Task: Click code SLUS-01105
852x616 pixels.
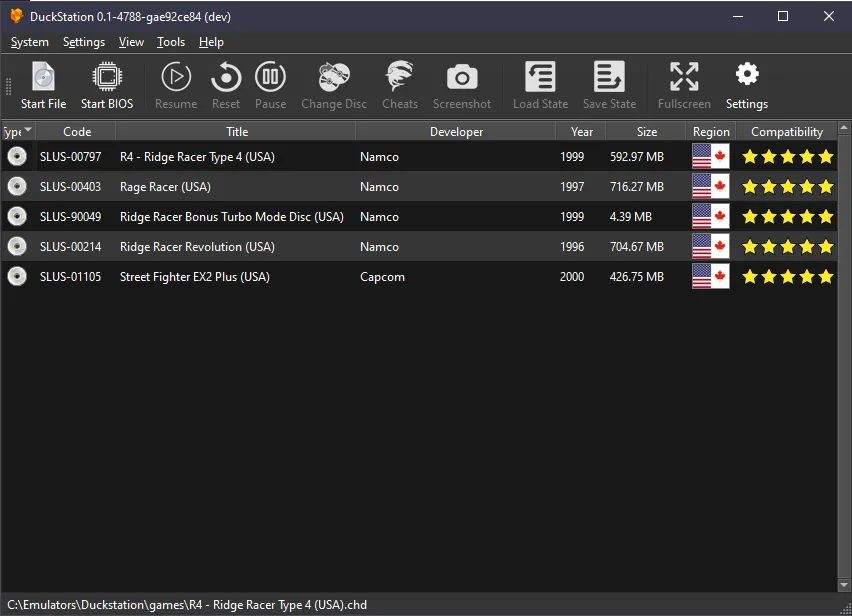Action: pos(70,276)
